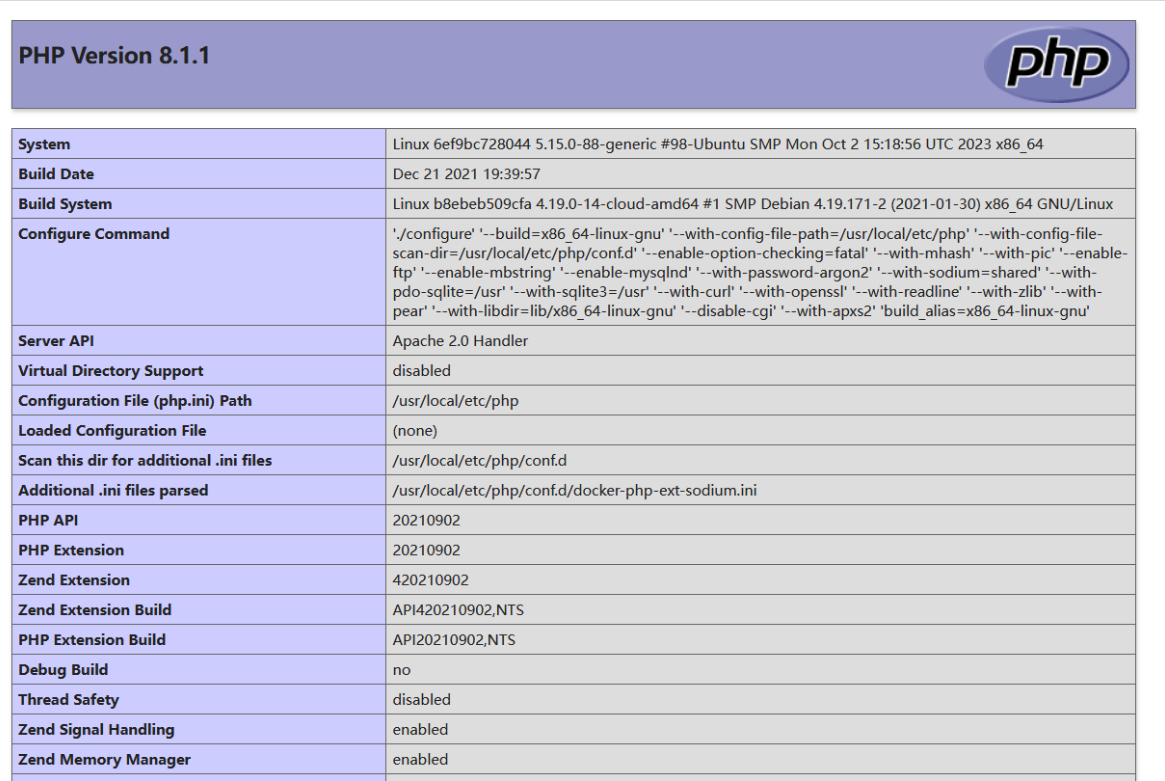Select Apache 2.0 Handler value
The height and width of the screenshot is (781, 1165).
tap(461, 340)
